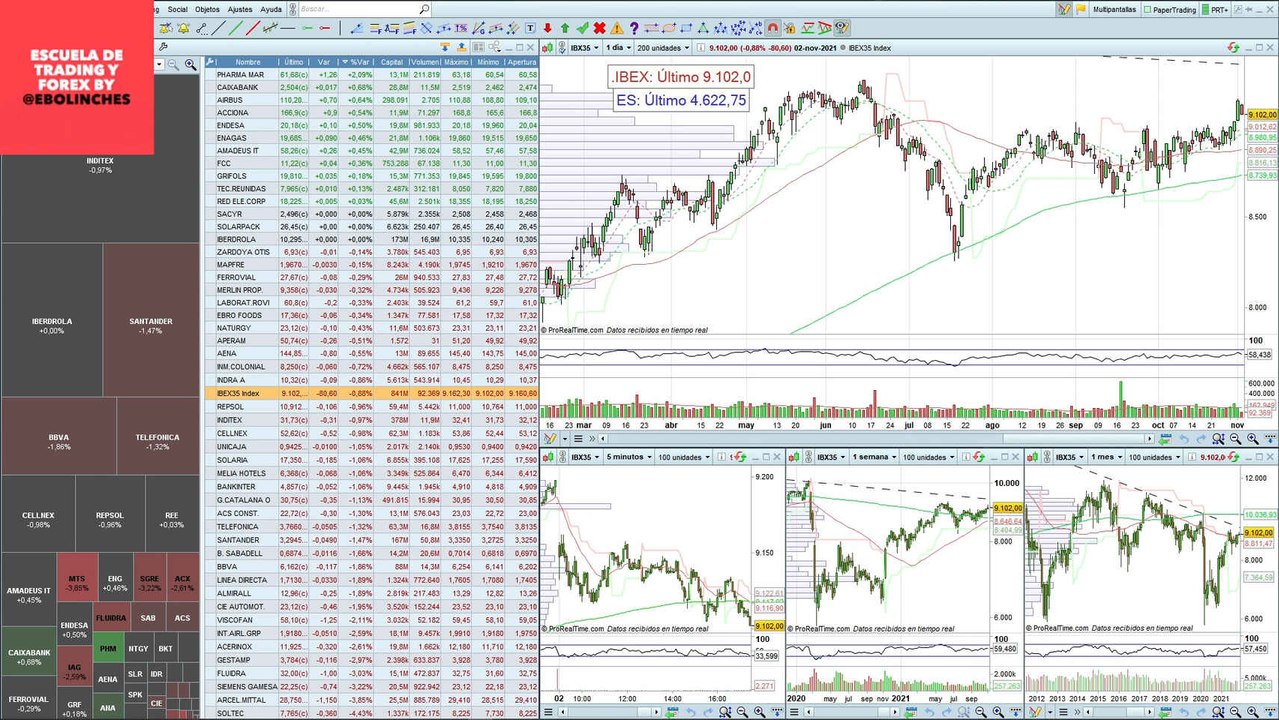Select the text T annotation tool
Screen dimensions: 1279x720
[530, 28]
